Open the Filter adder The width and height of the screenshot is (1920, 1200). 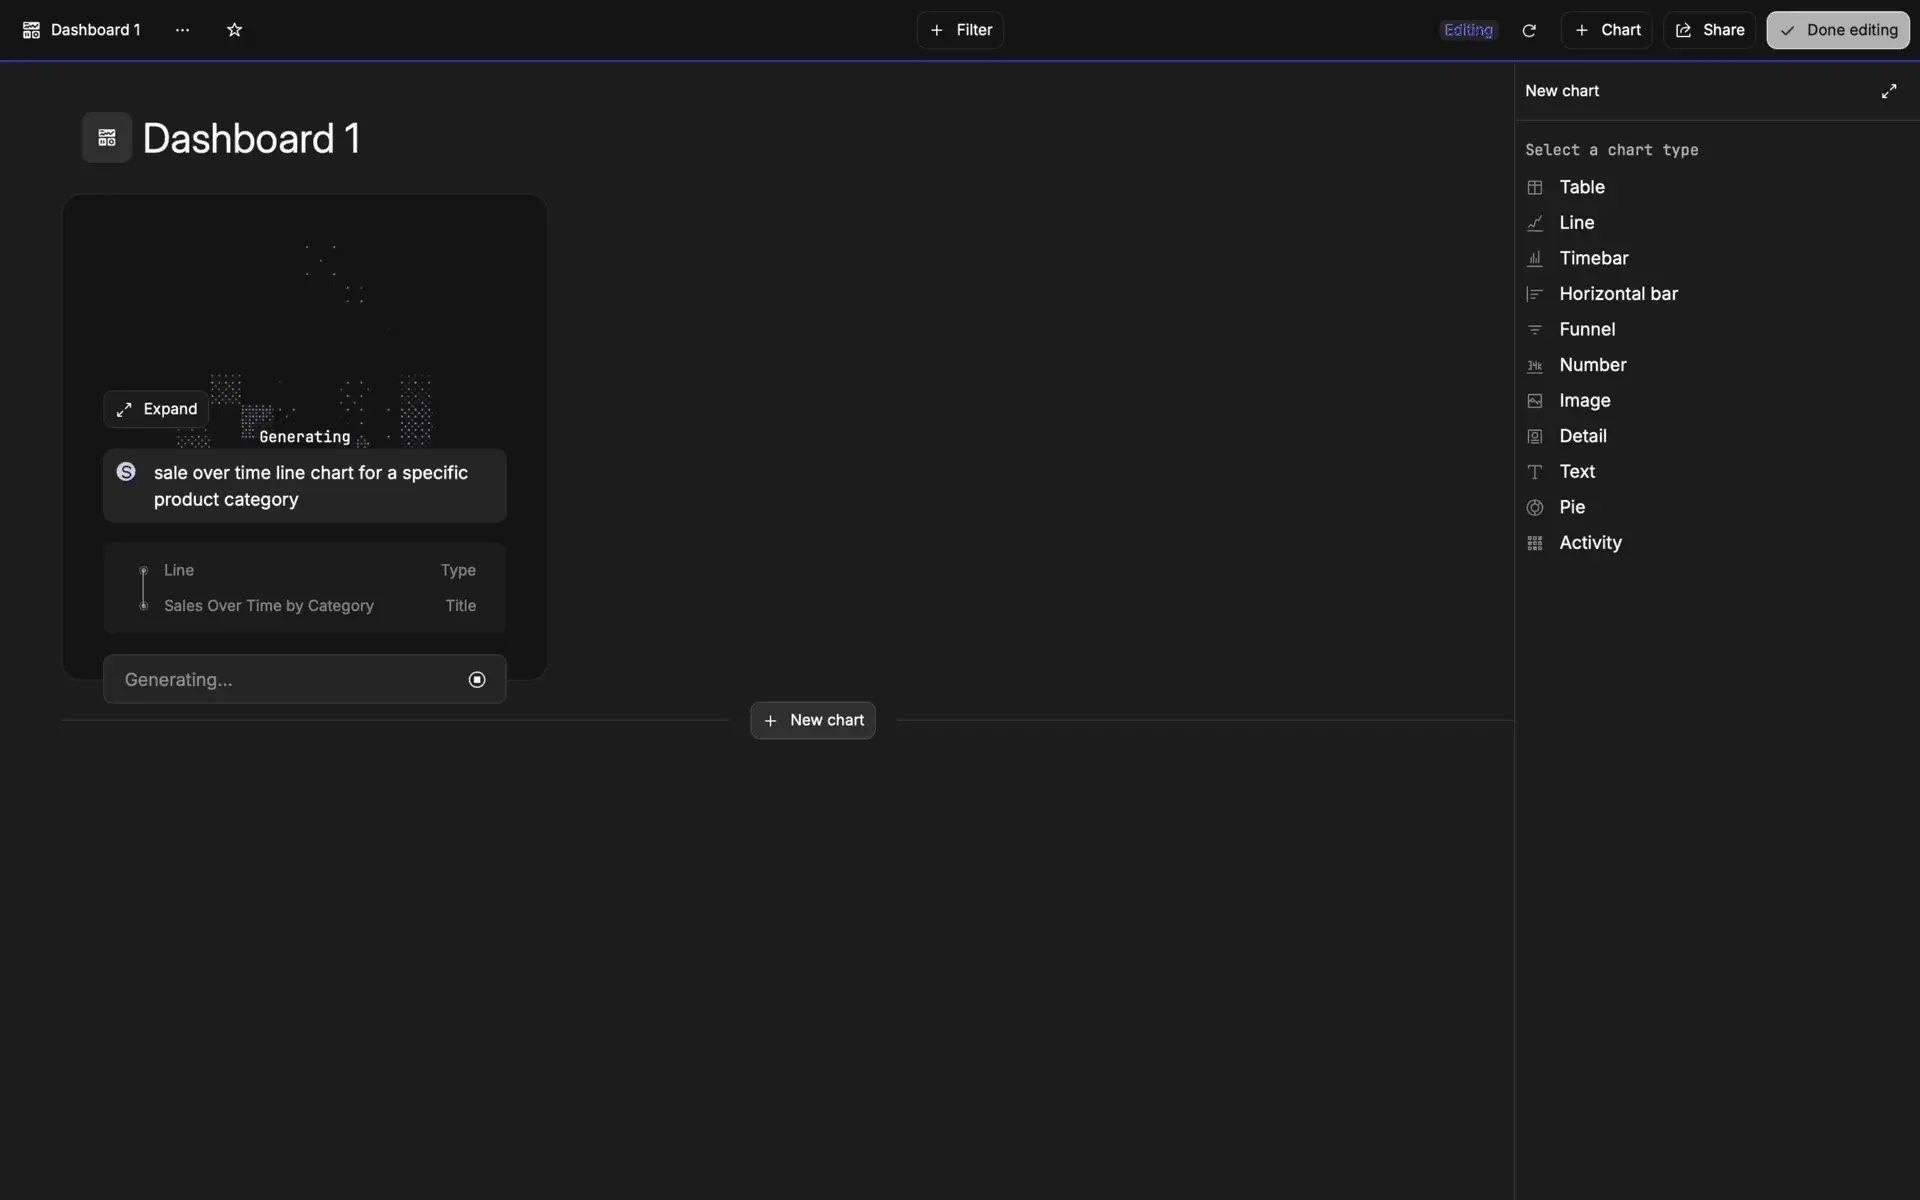click(960, 30)
